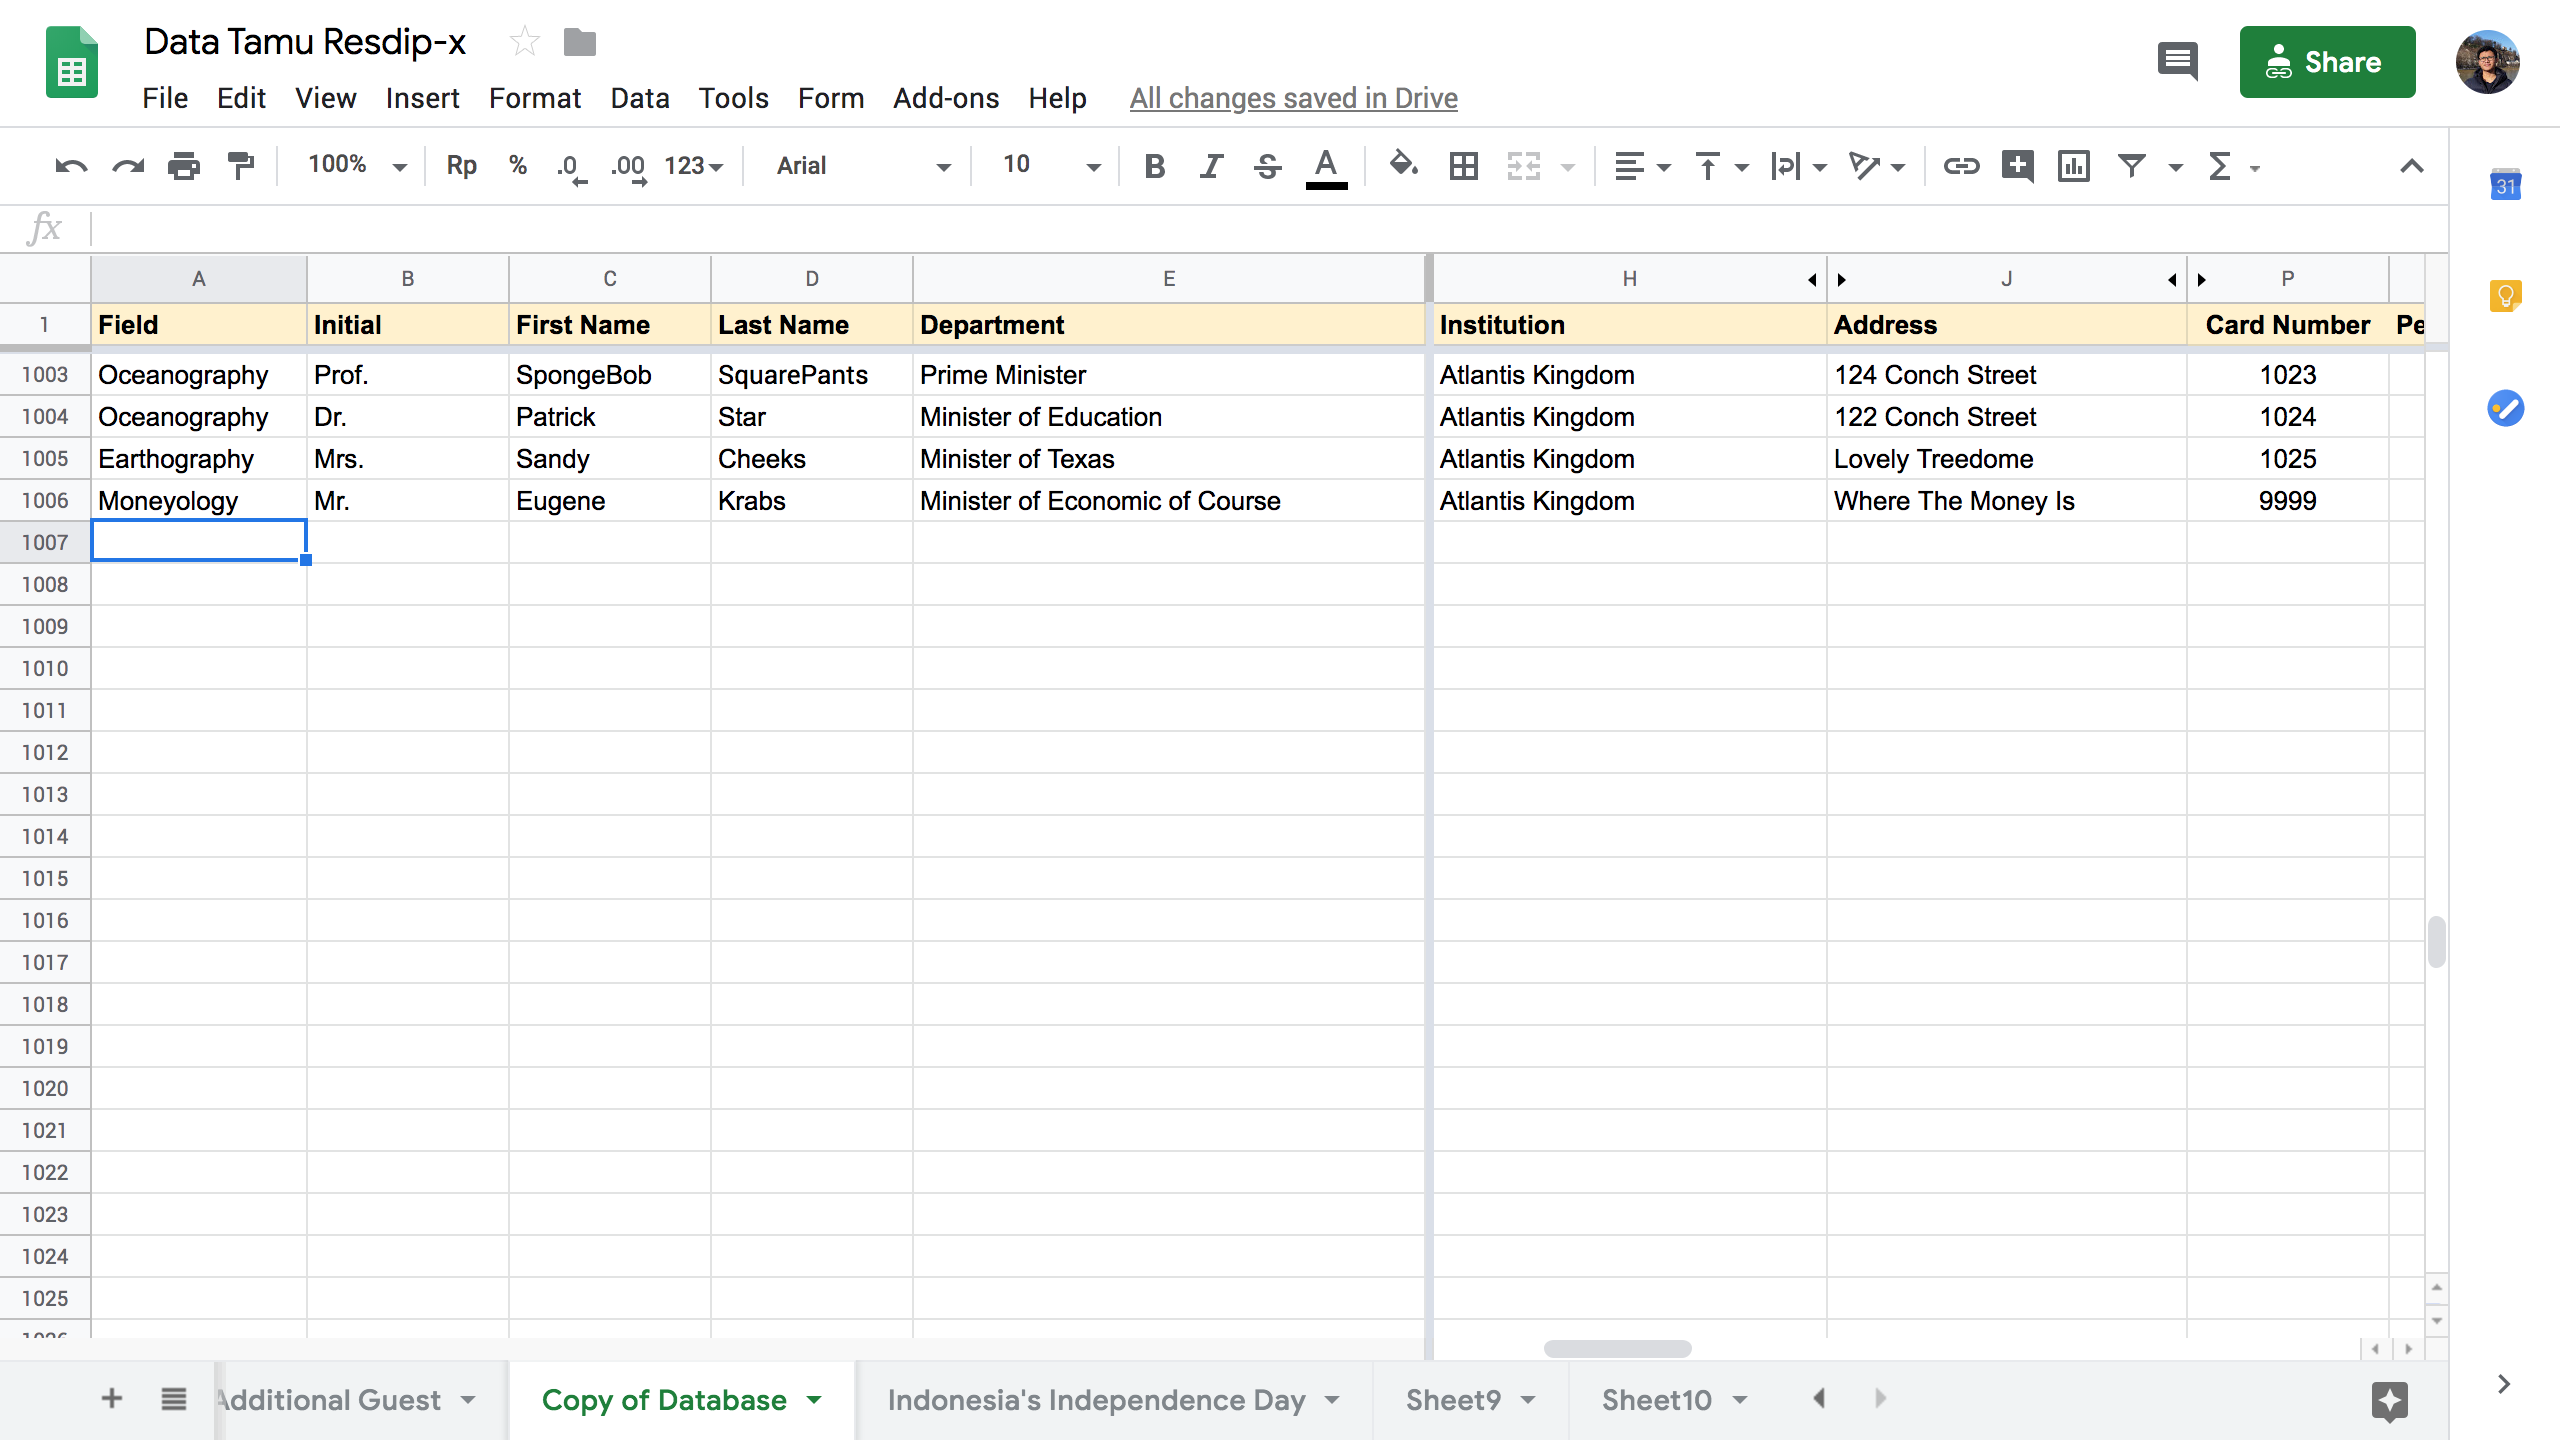2560x1440 pixels.
Task: Star the Data Tamu Resdip-x document
Action: coord(524,42)
